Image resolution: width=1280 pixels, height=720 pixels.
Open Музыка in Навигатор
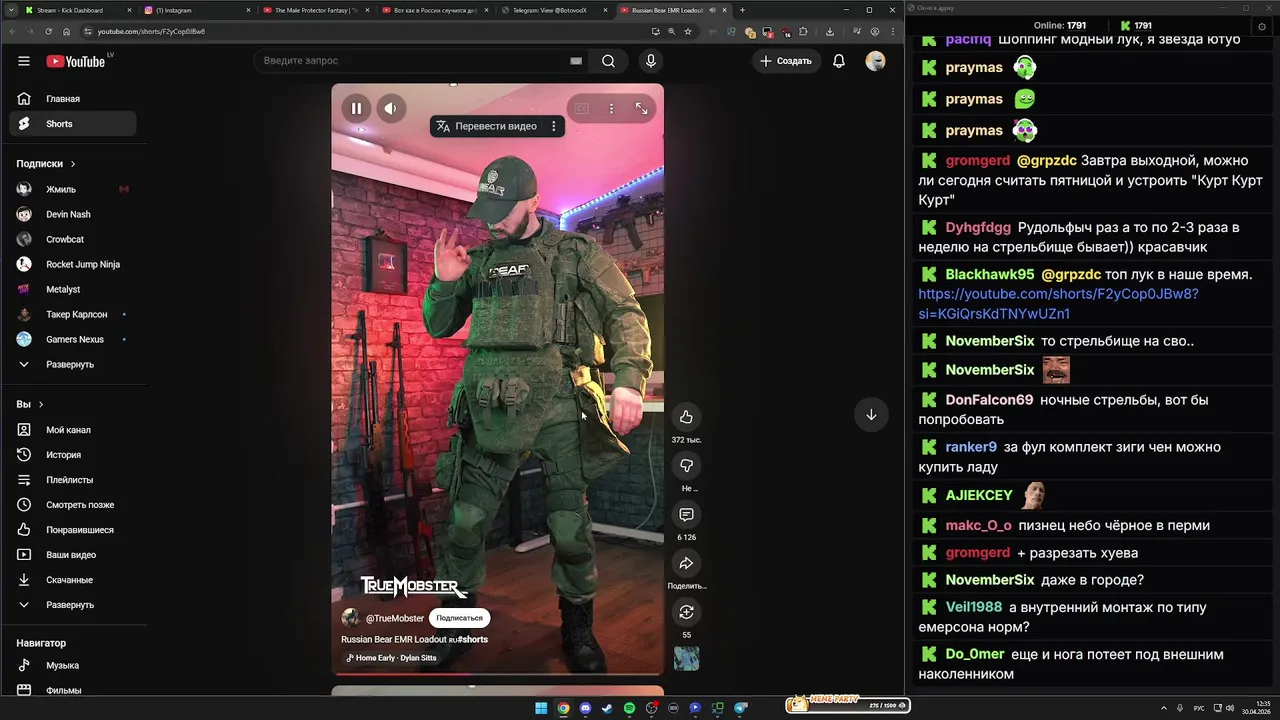pyautogui.click(x=72, y=665)
